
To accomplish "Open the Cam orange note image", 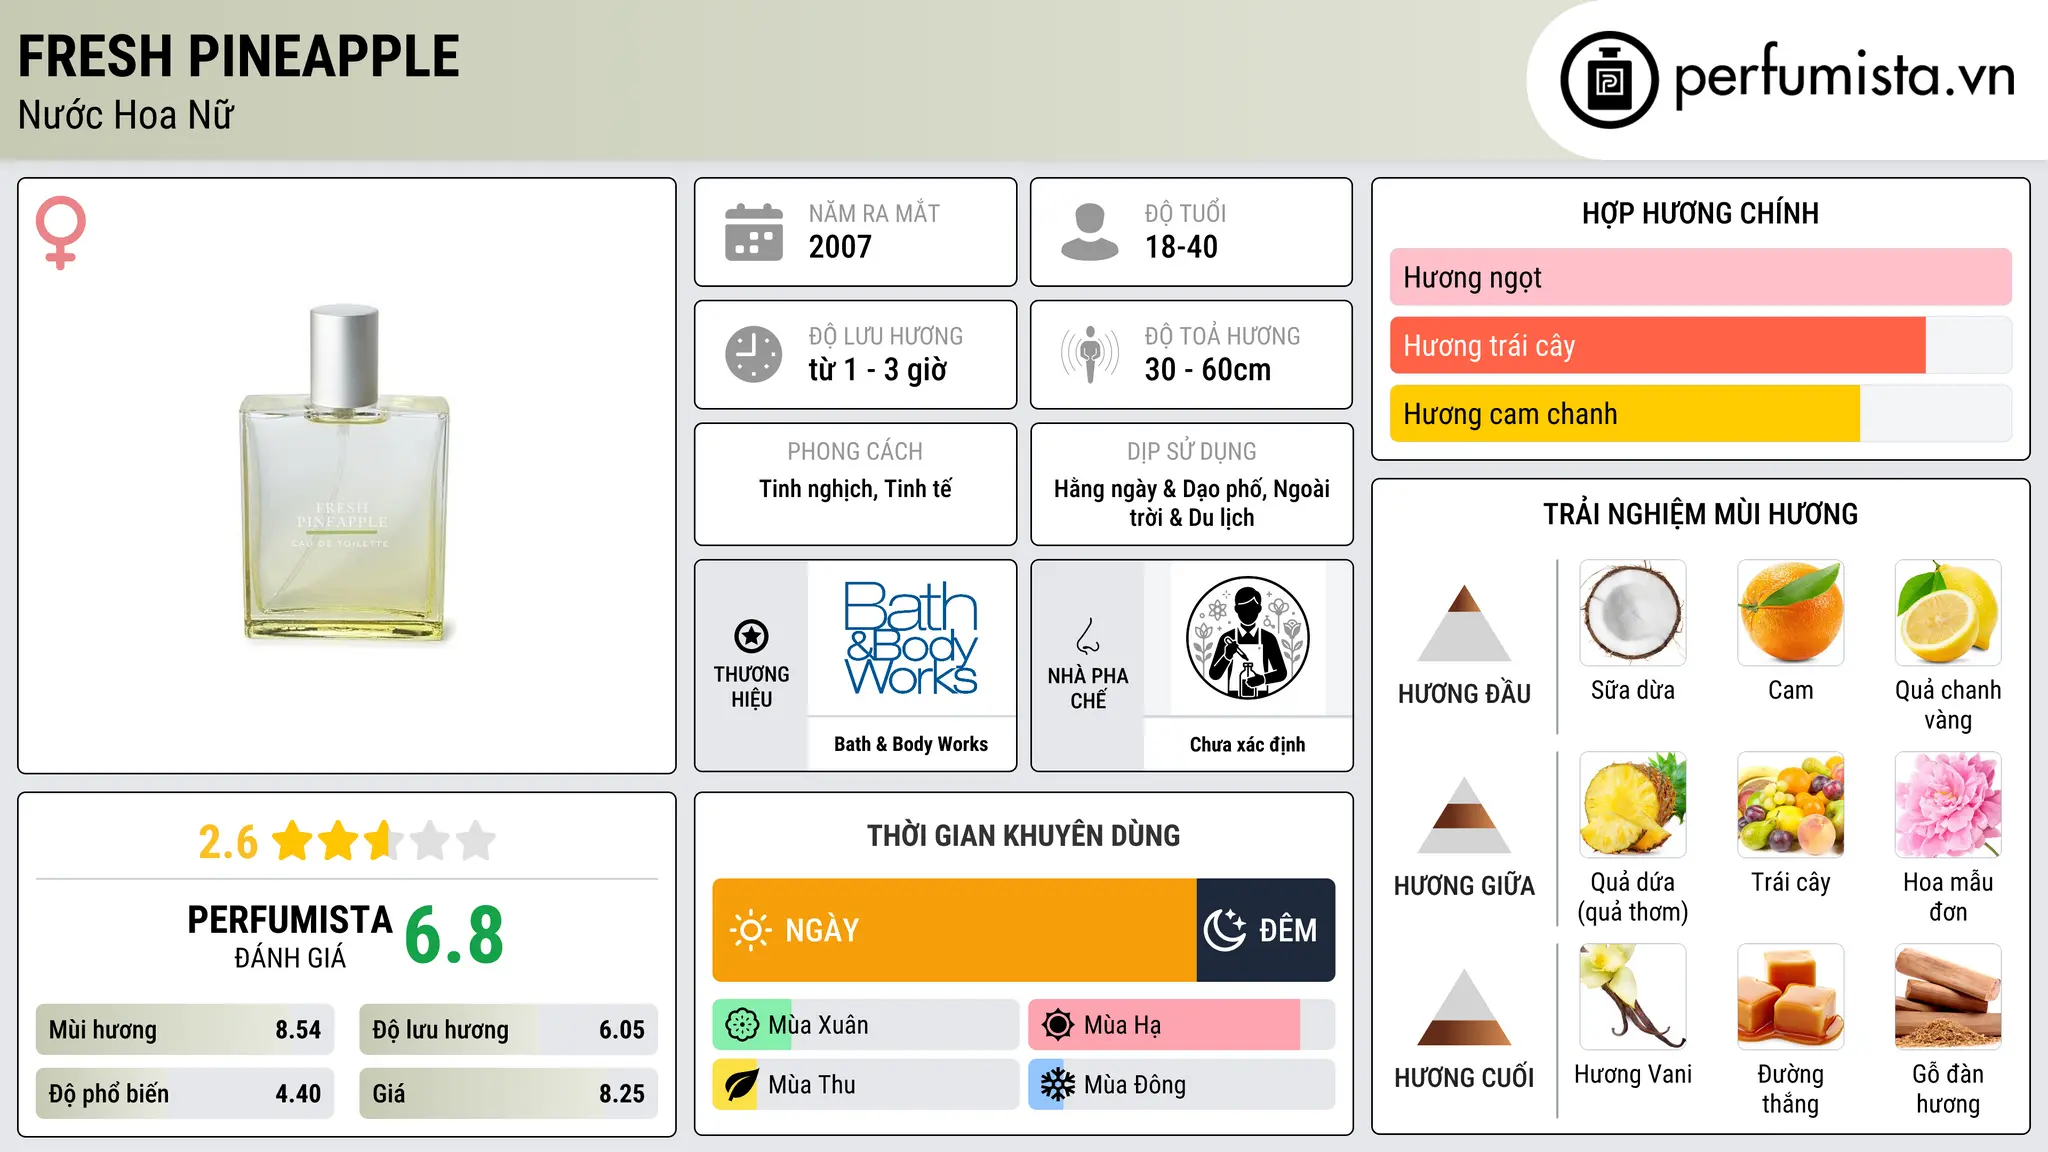I will tap(1791, 613).
